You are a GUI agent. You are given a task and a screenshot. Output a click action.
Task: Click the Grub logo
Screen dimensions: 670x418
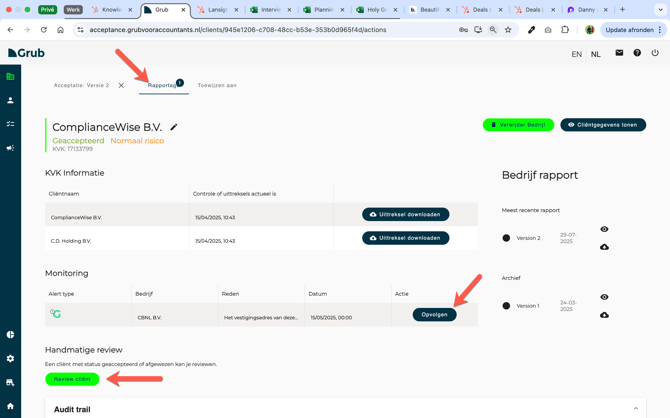26,53
